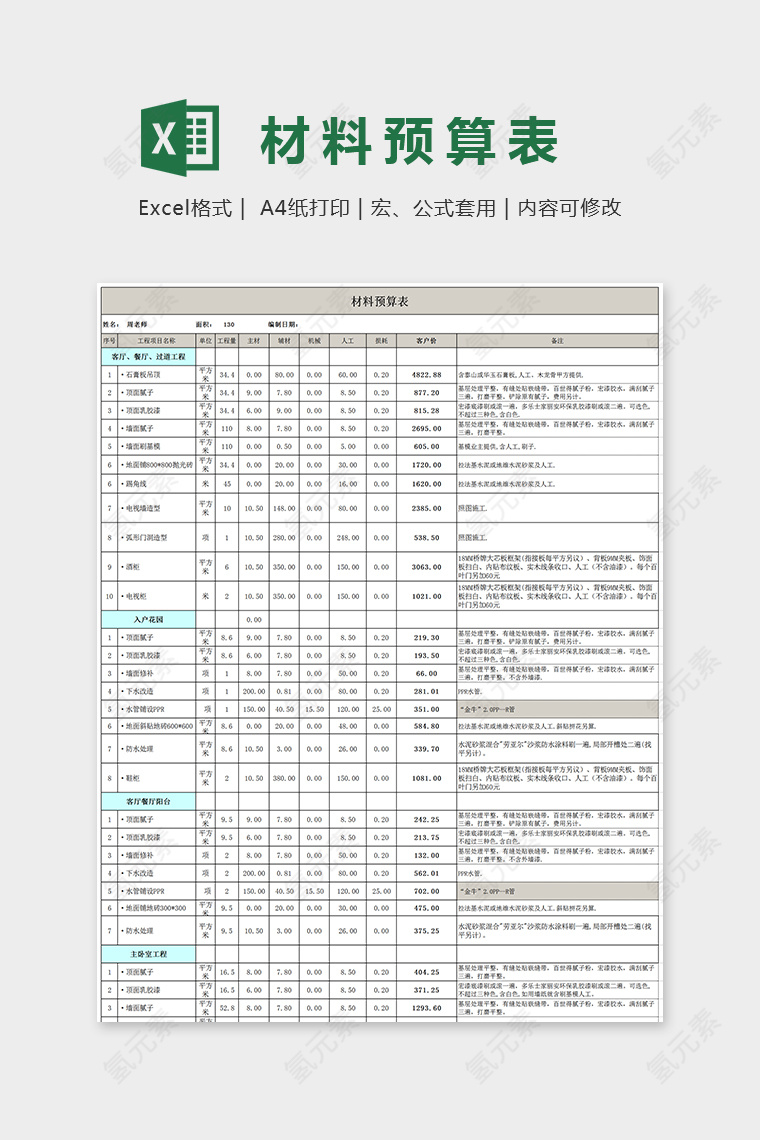Click the 'Excel格式' subtitle text
Image resolution: width=760 pixels, height=1140 pixels.
(x=185, y=209)
